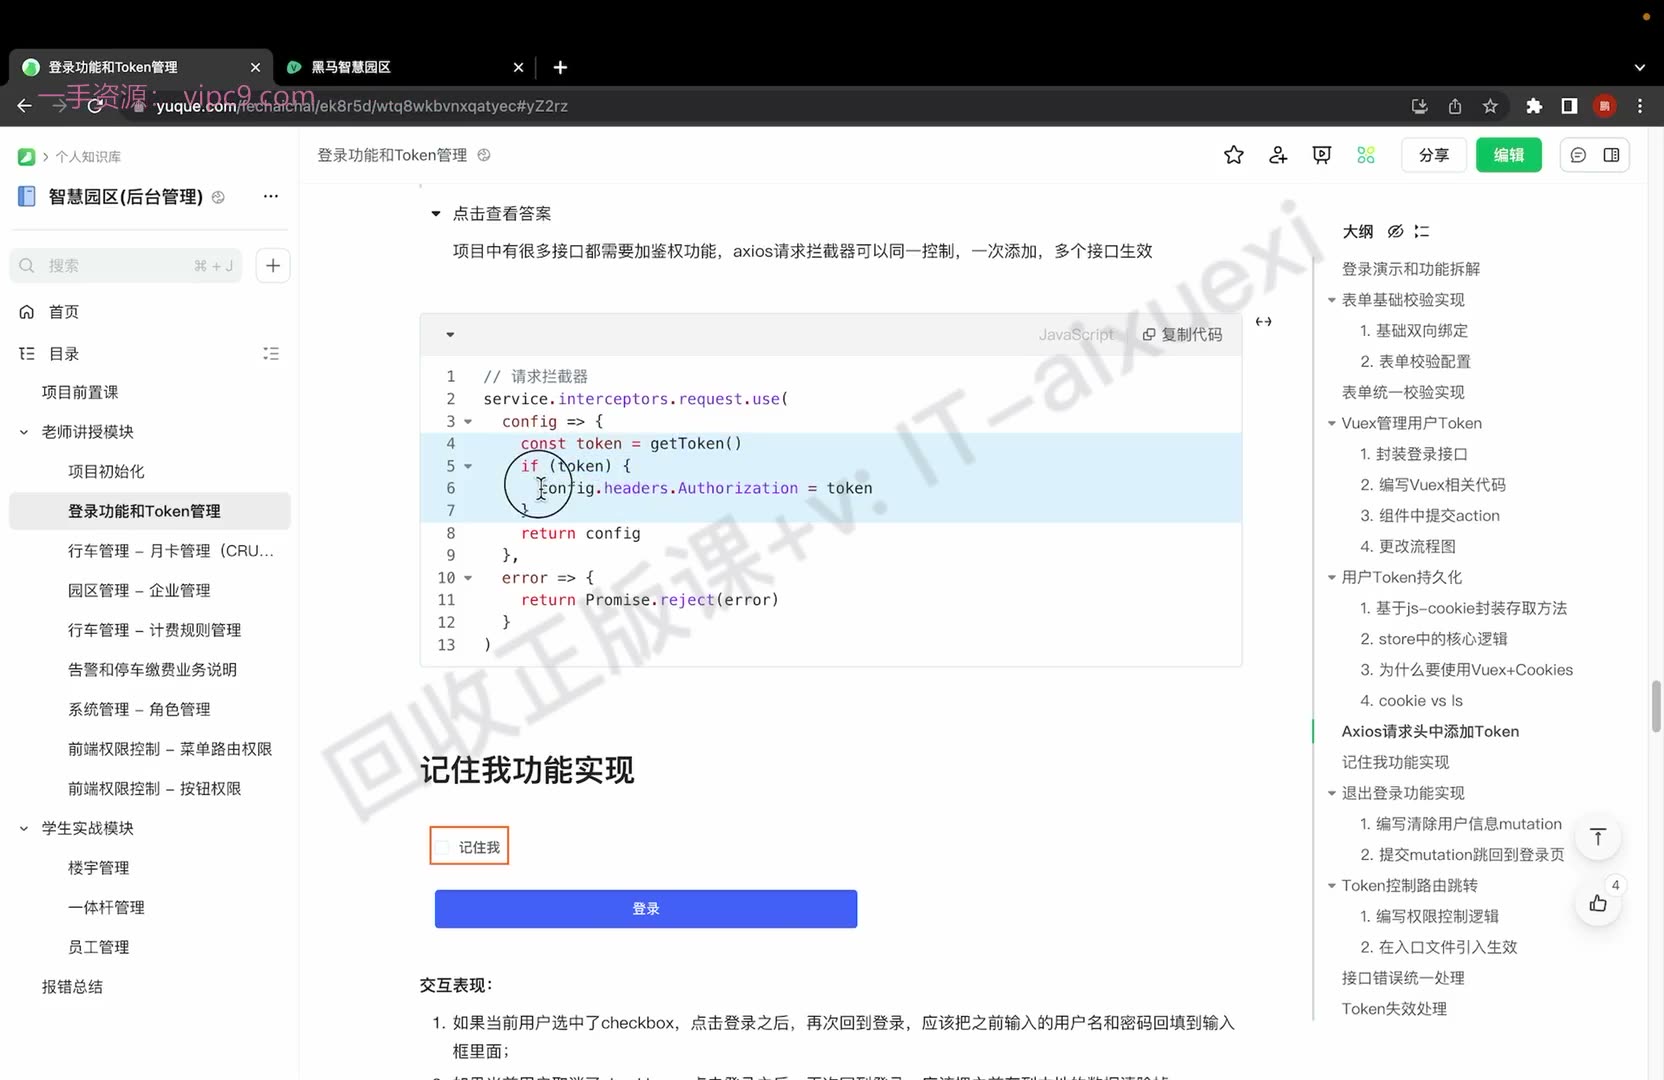Fold the error handler at line 10
The height and width of the screenshot is (1080, 1664).
click(x=468, y=578)
